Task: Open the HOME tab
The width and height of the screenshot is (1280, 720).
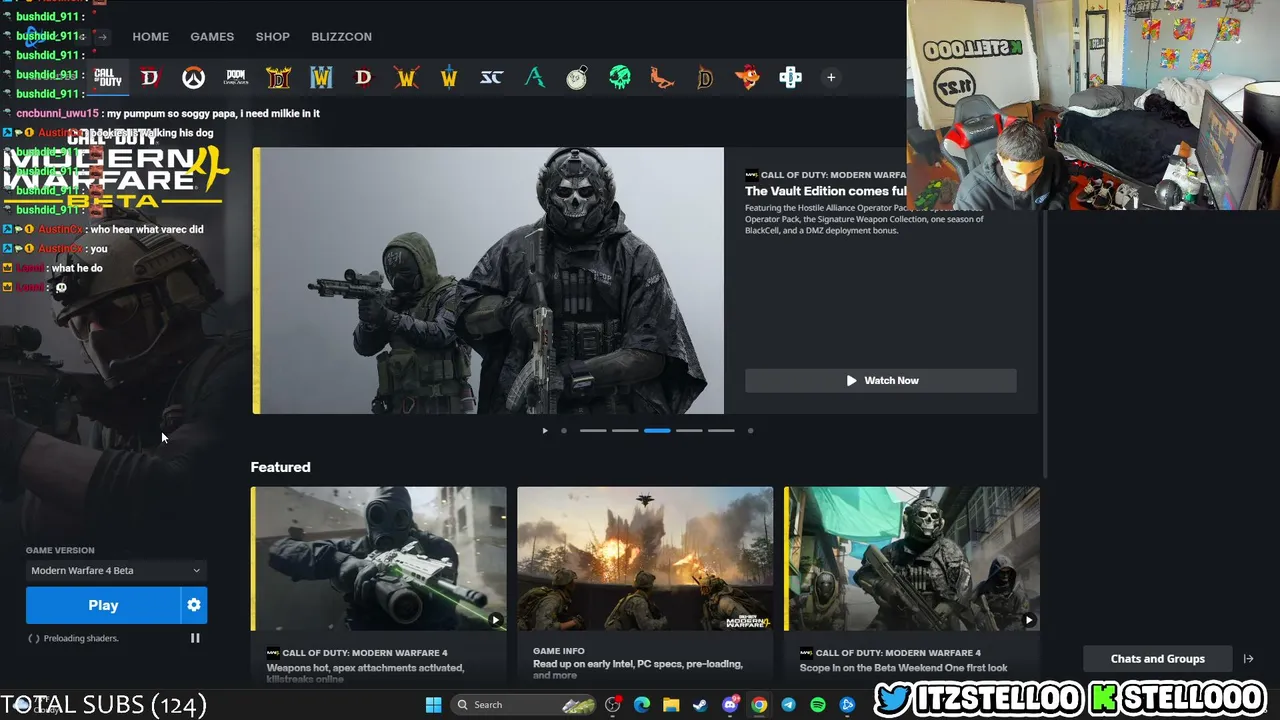Action: click(x=151, y=37)
